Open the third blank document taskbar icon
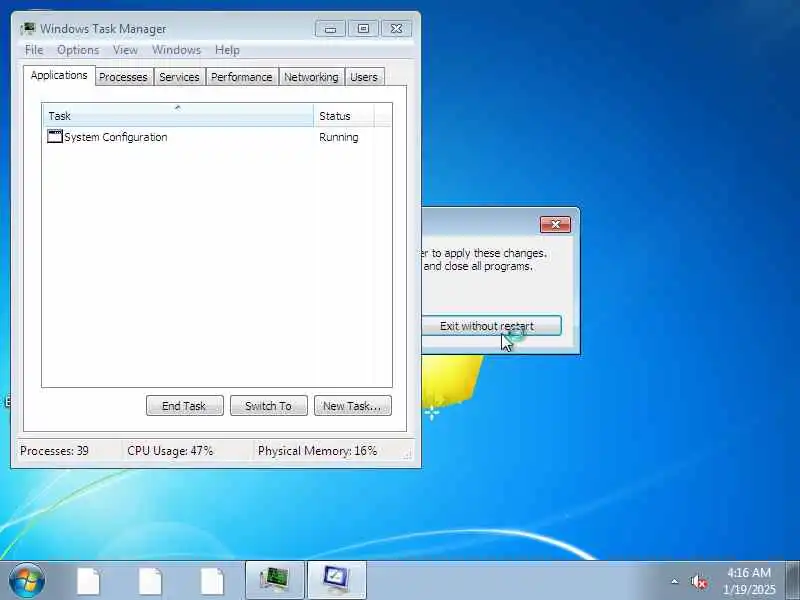This screenshot has height=600, width=800. pos(212,582)
